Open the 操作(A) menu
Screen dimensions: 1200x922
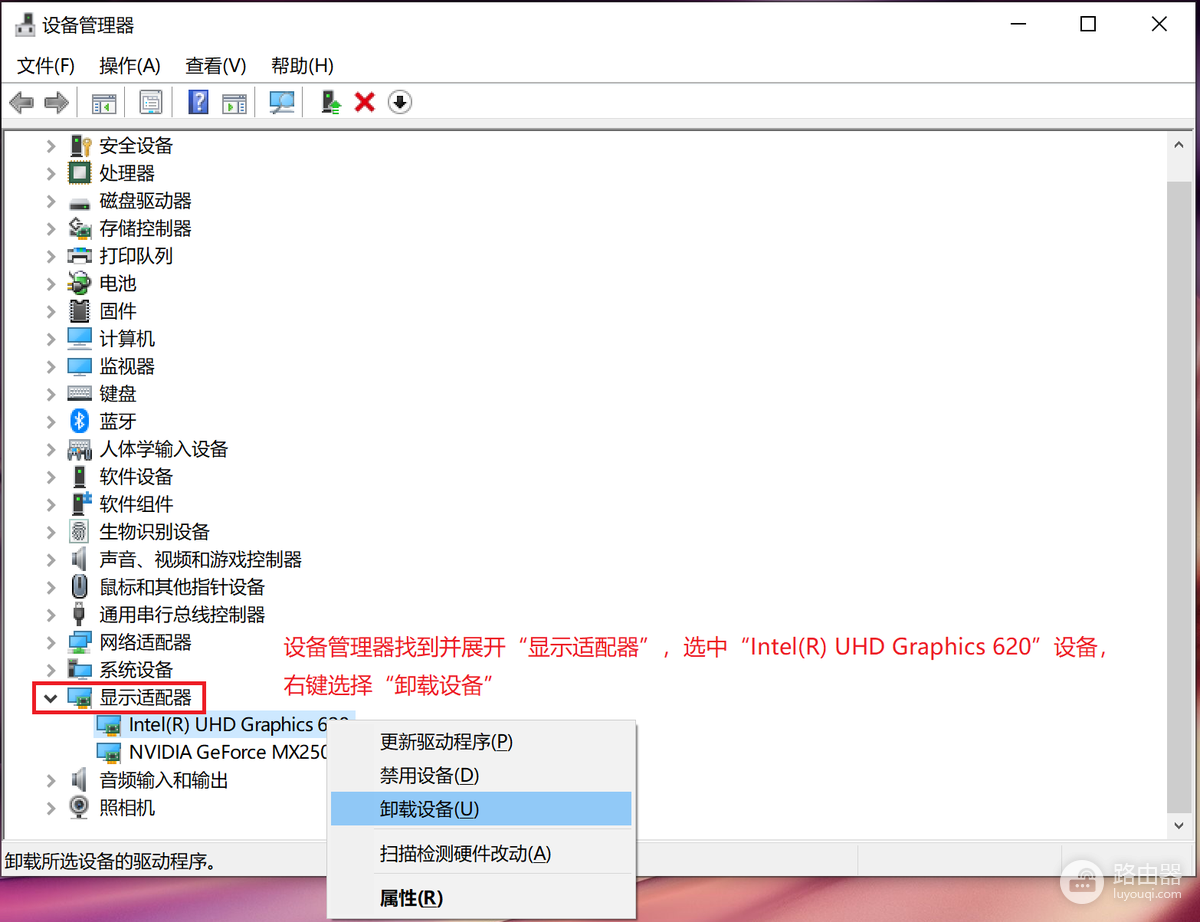[130, 66]
